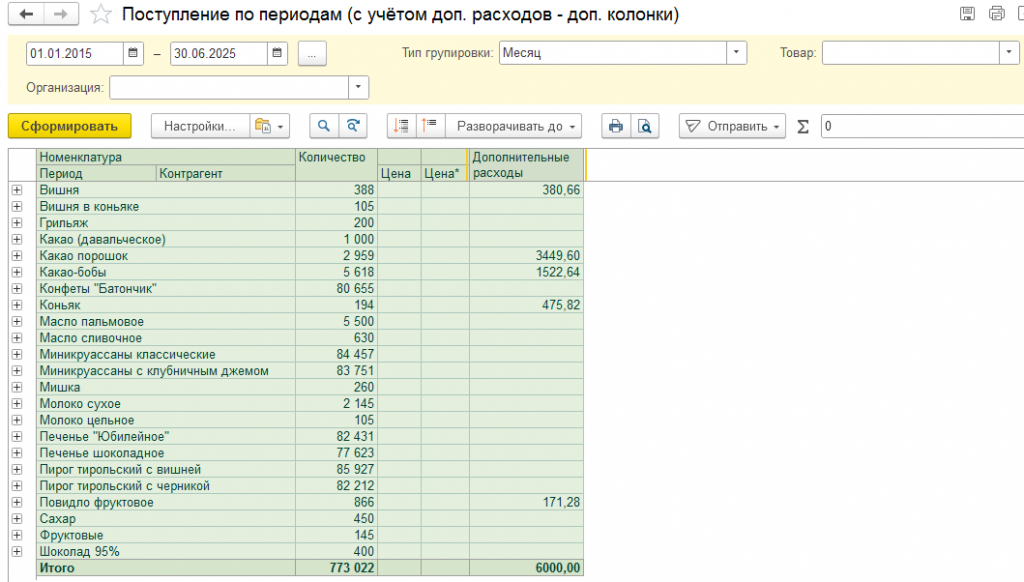Screen dimensions: 1024x582
Task: Select Пирог тирольский с вишней cell
Action: (166, 470)
